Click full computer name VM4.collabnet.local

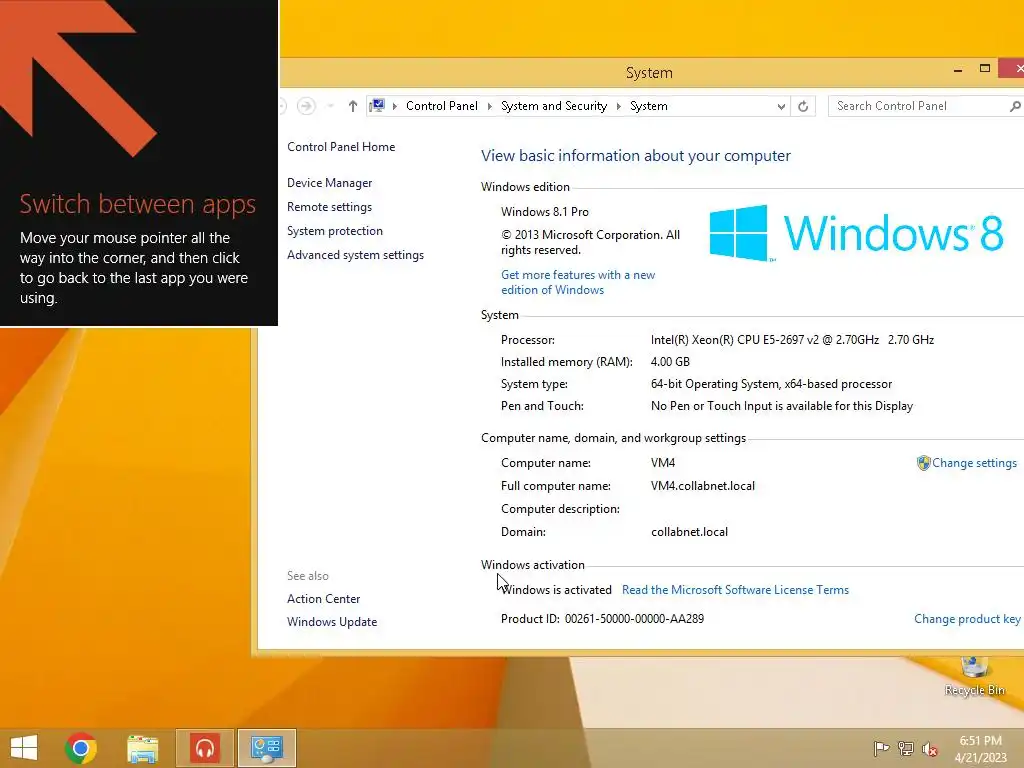703,486
